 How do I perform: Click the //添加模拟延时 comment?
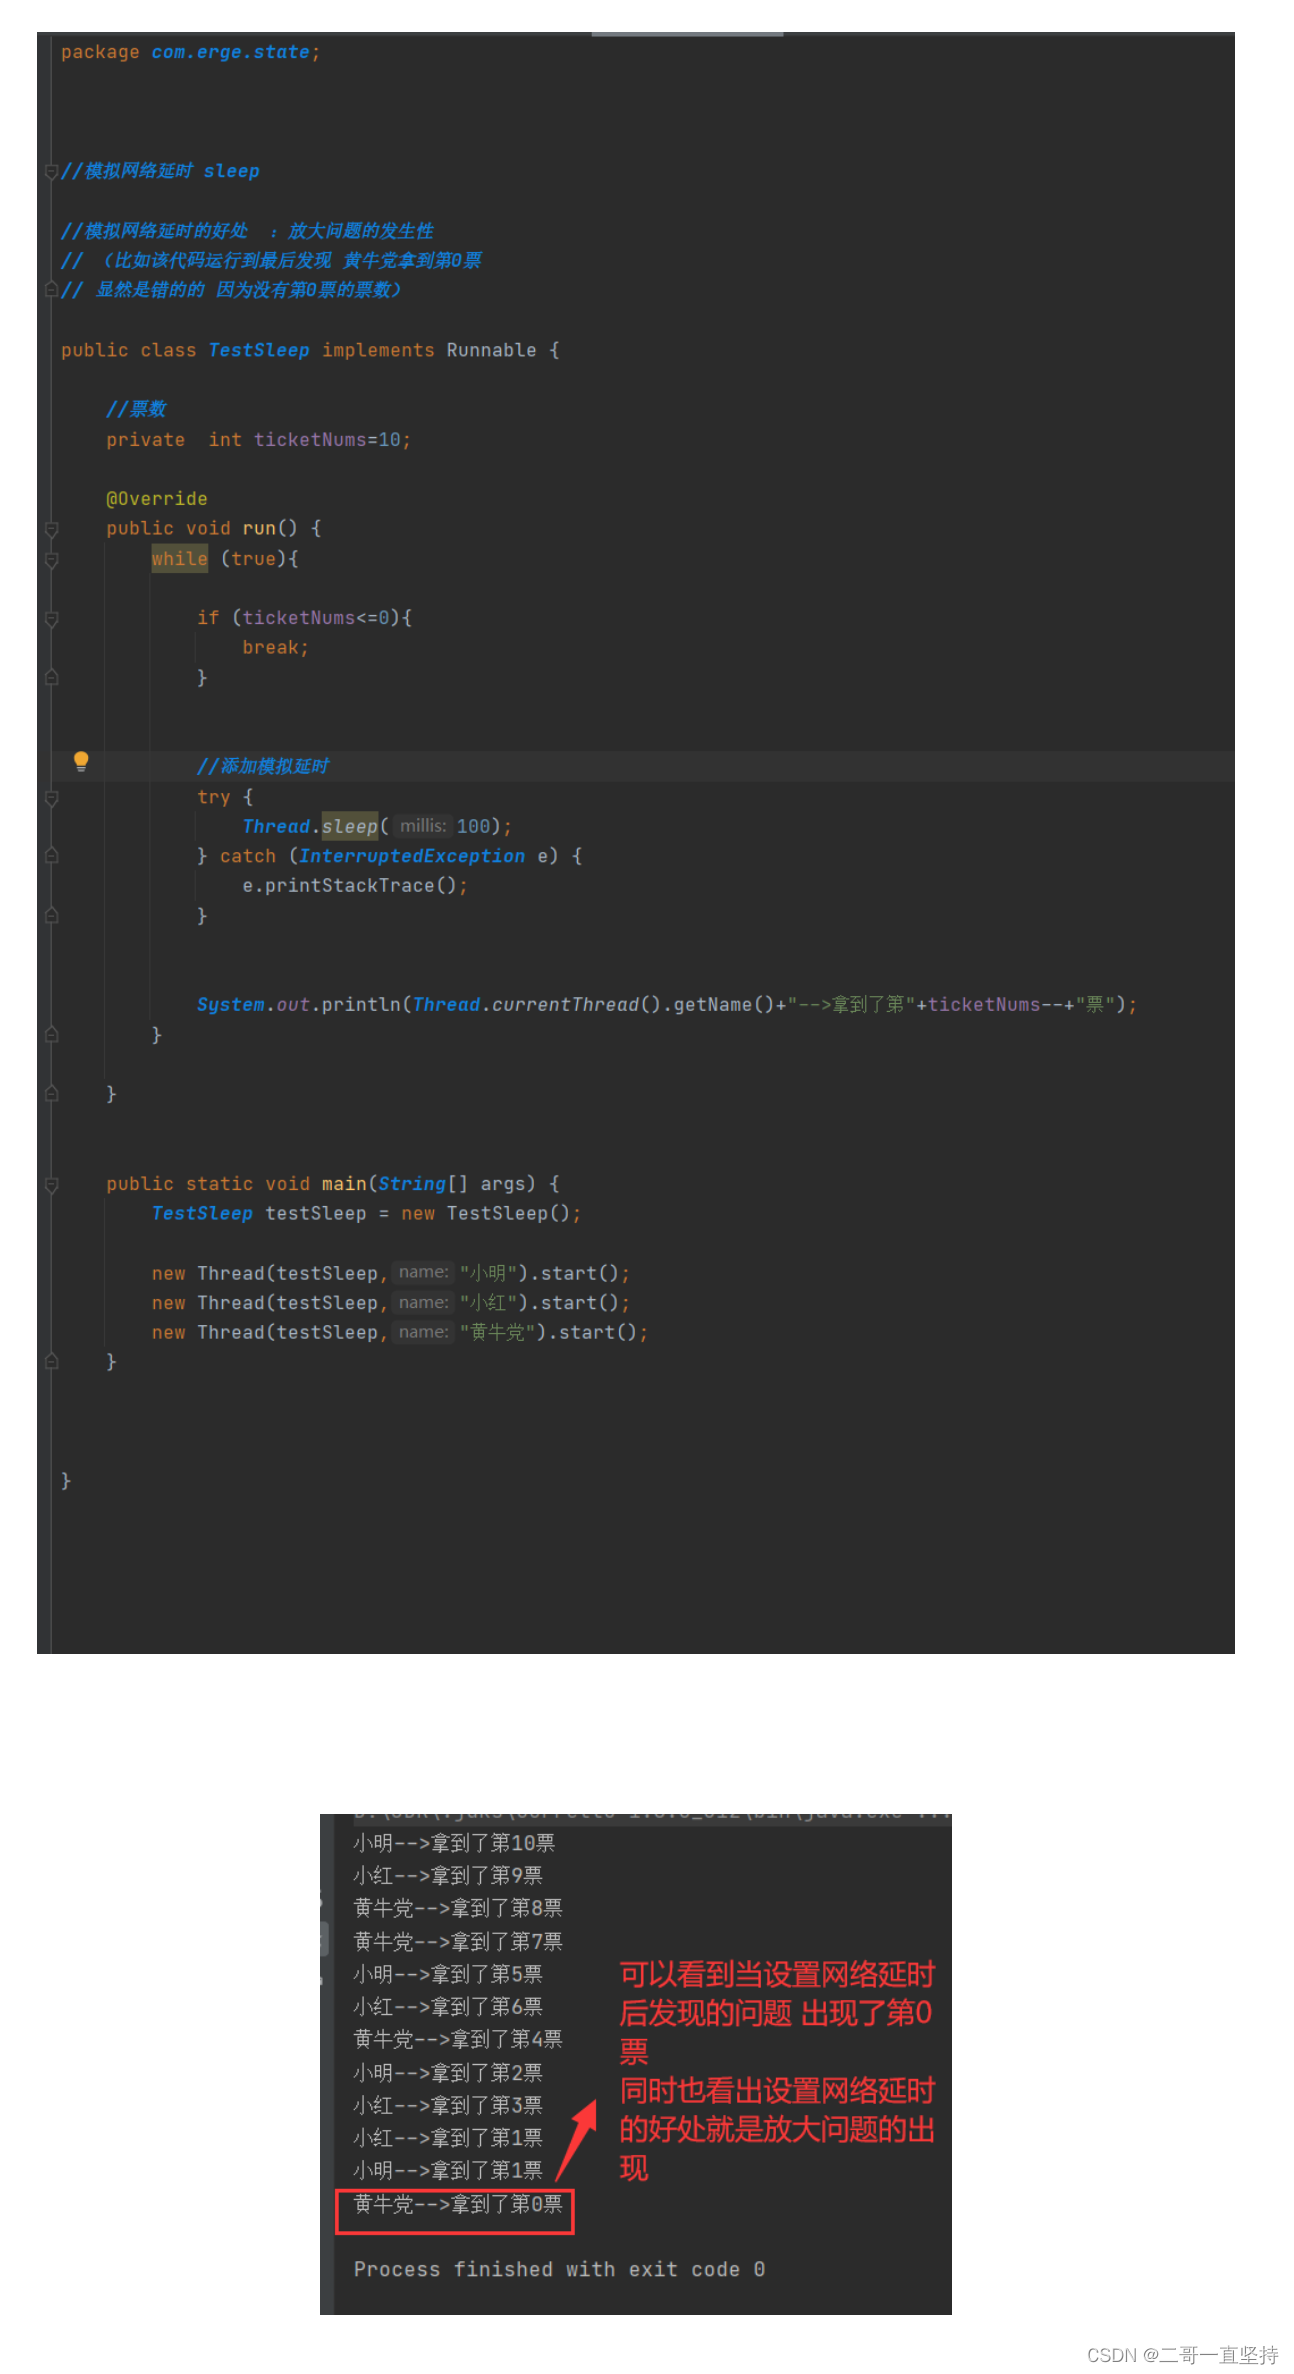pyautogui.click(x=263, y=766)
